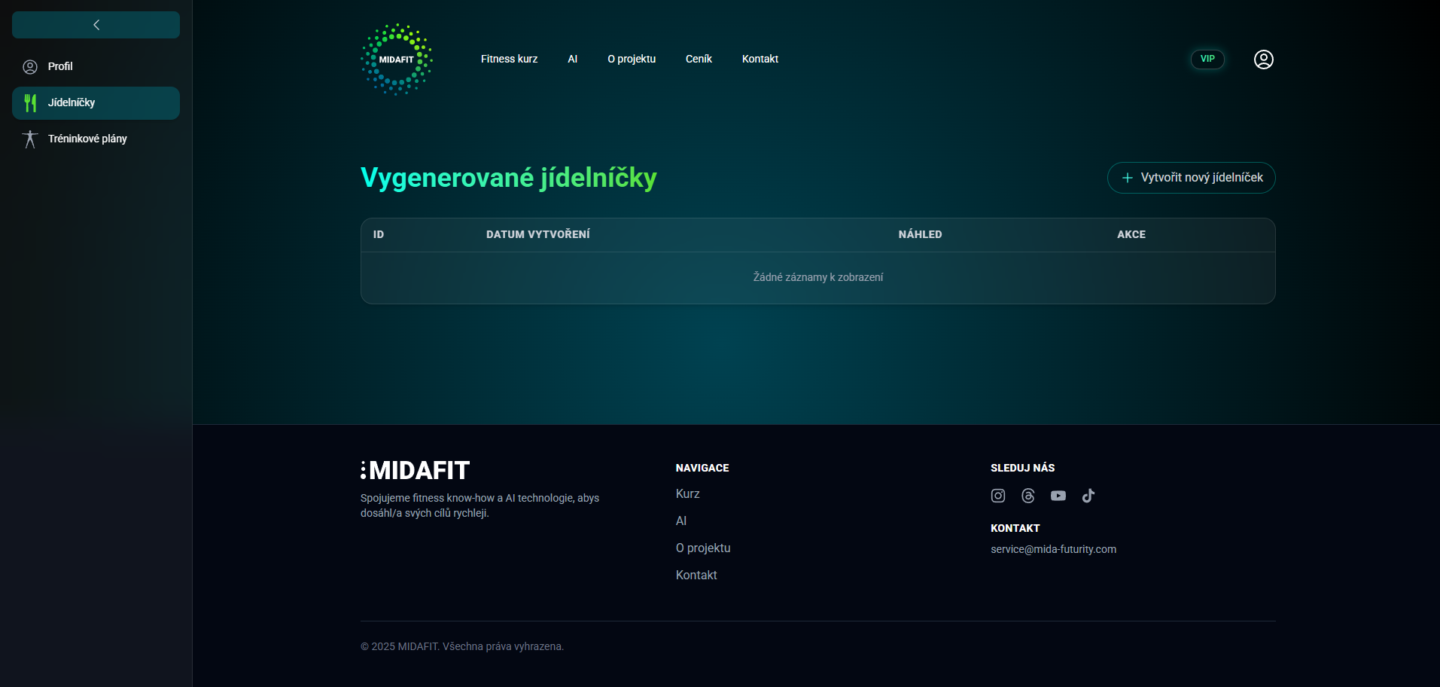Image resolution: width=1440 pixels, height=687 pixels.
Task: Open the TikTok icon in footer
Action: tap(1088, 496)
